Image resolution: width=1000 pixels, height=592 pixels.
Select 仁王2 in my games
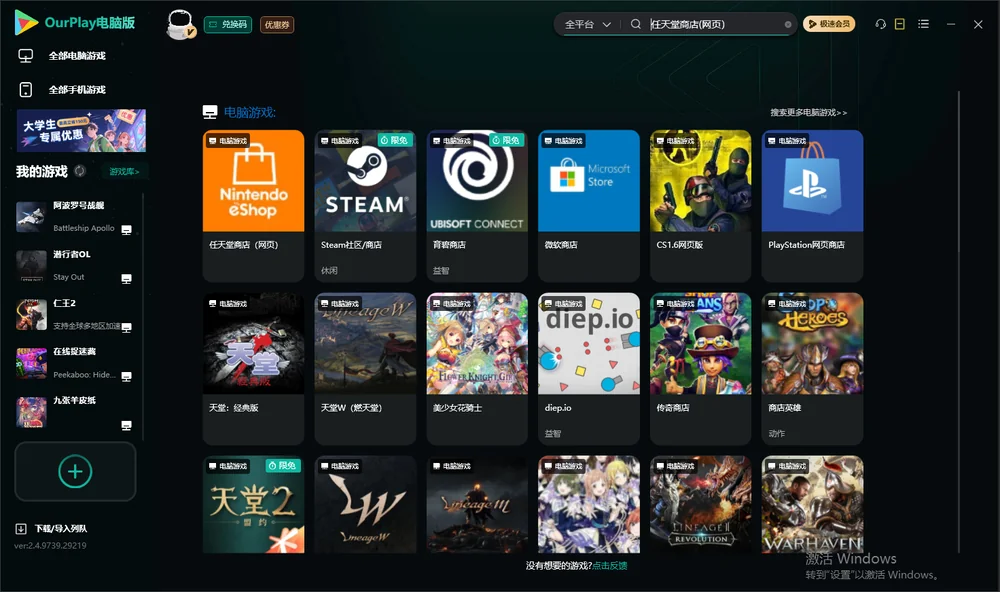tap(75, 314)
